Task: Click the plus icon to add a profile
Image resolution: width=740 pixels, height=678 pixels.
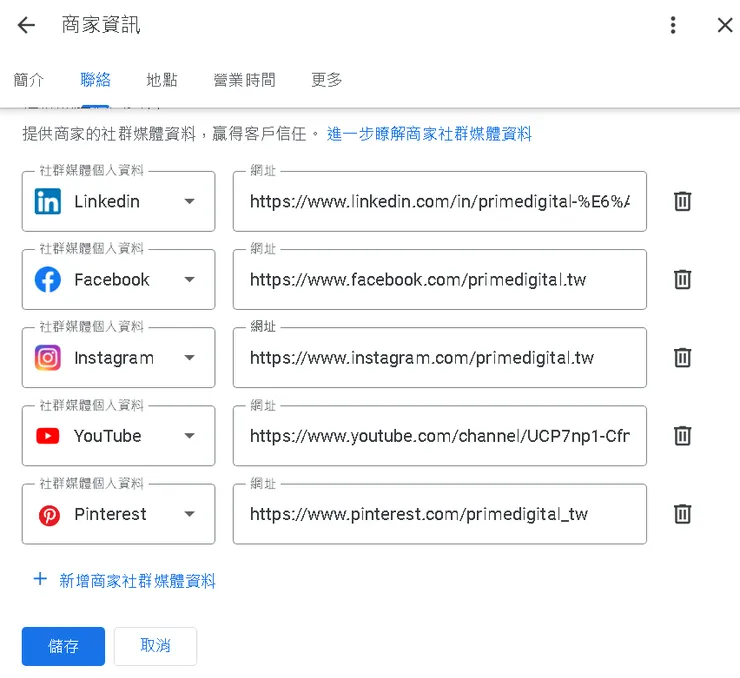Action: (40, 579)
